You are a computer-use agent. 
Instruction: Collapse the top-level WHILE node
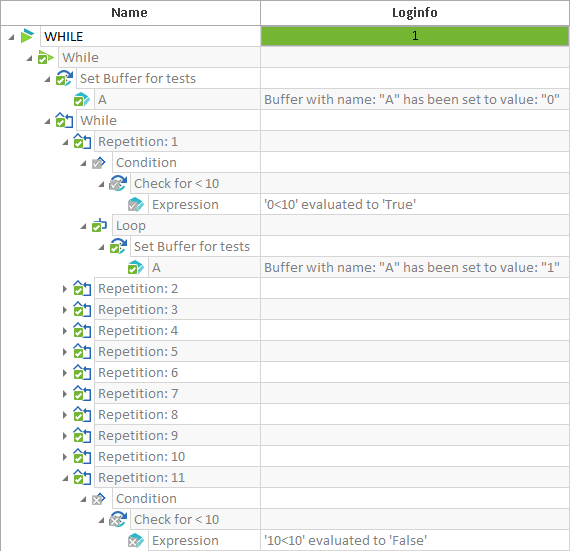tap(11, 37)
